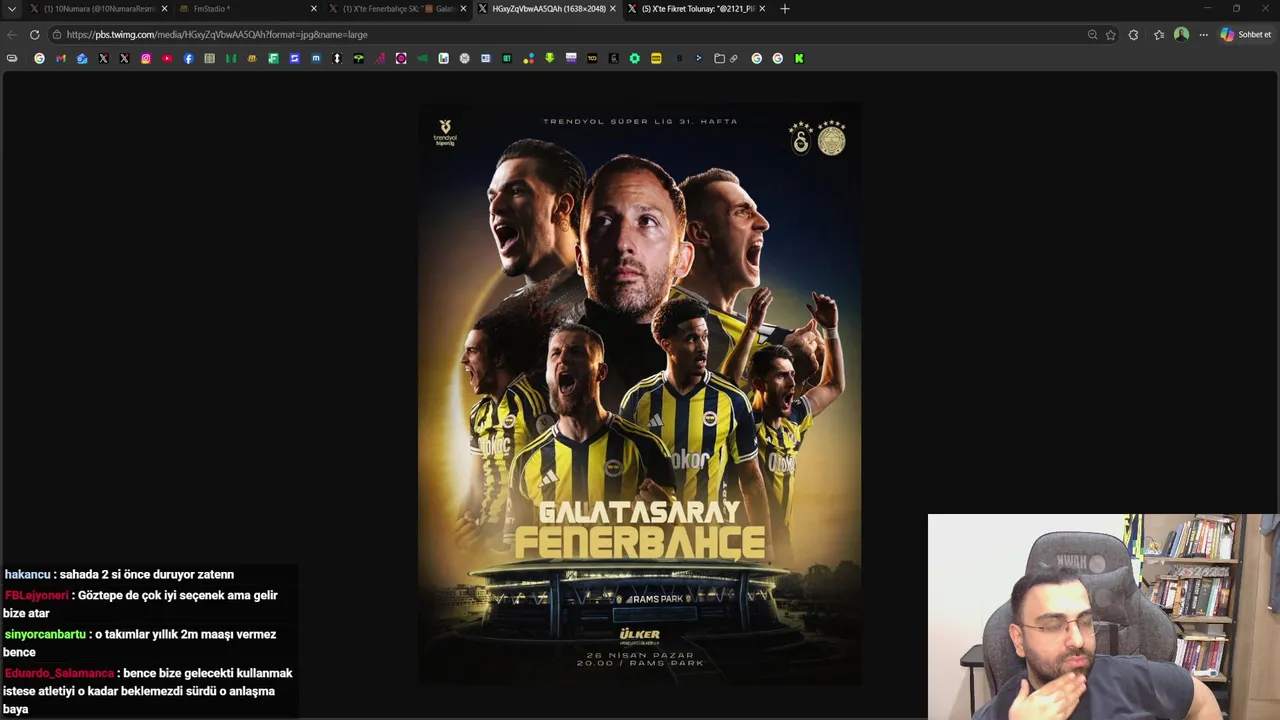The height and width of the screenshot is (720, 1280).
Task: Click the Sohbet et Copilot button
Action: [x=1246, y=34]
